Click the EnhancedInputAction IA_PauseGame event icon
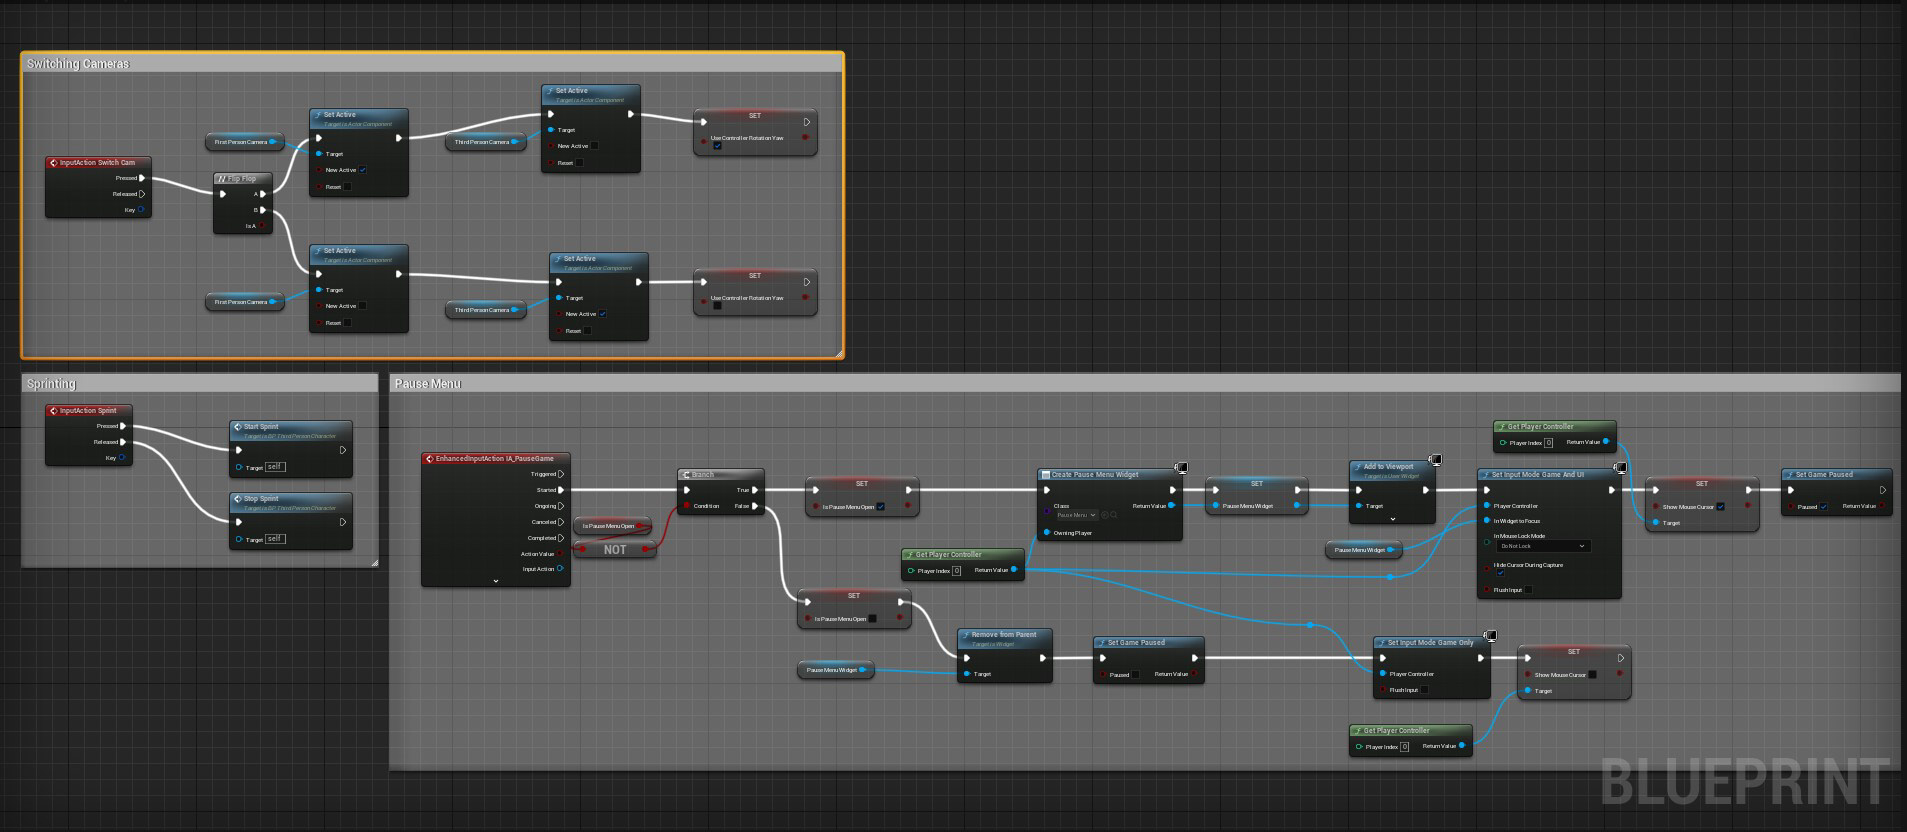 [x=429, y=459]
